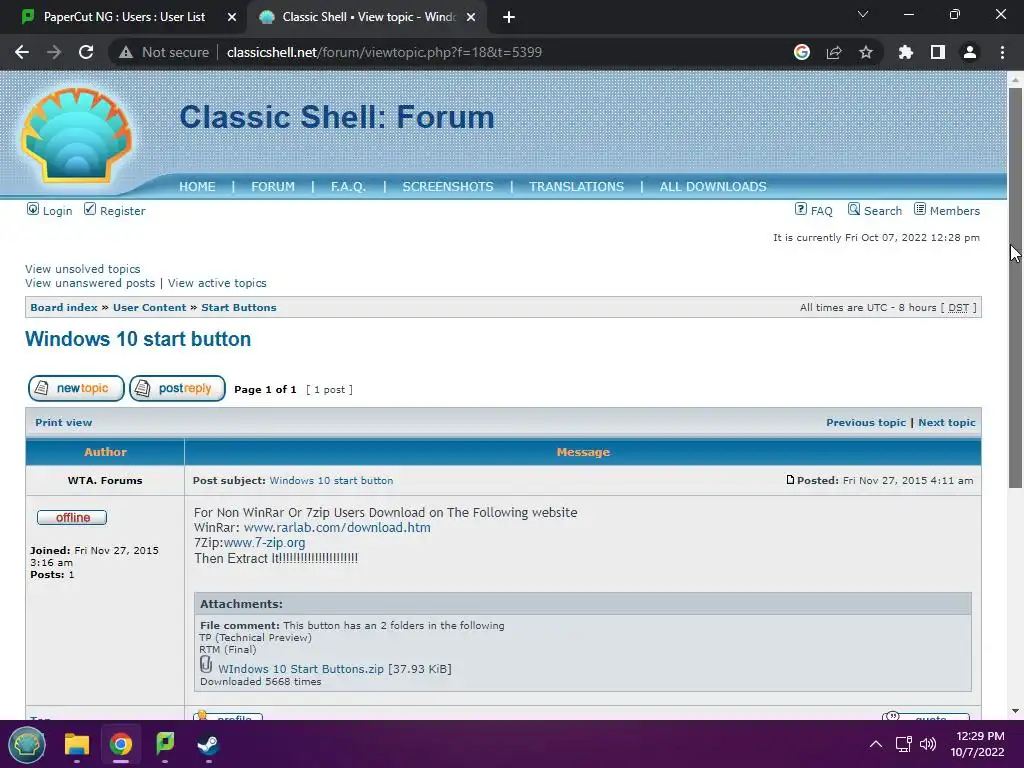1024x768 pixels.
Task: Open View unsolved topics
Action: (83, 269)
